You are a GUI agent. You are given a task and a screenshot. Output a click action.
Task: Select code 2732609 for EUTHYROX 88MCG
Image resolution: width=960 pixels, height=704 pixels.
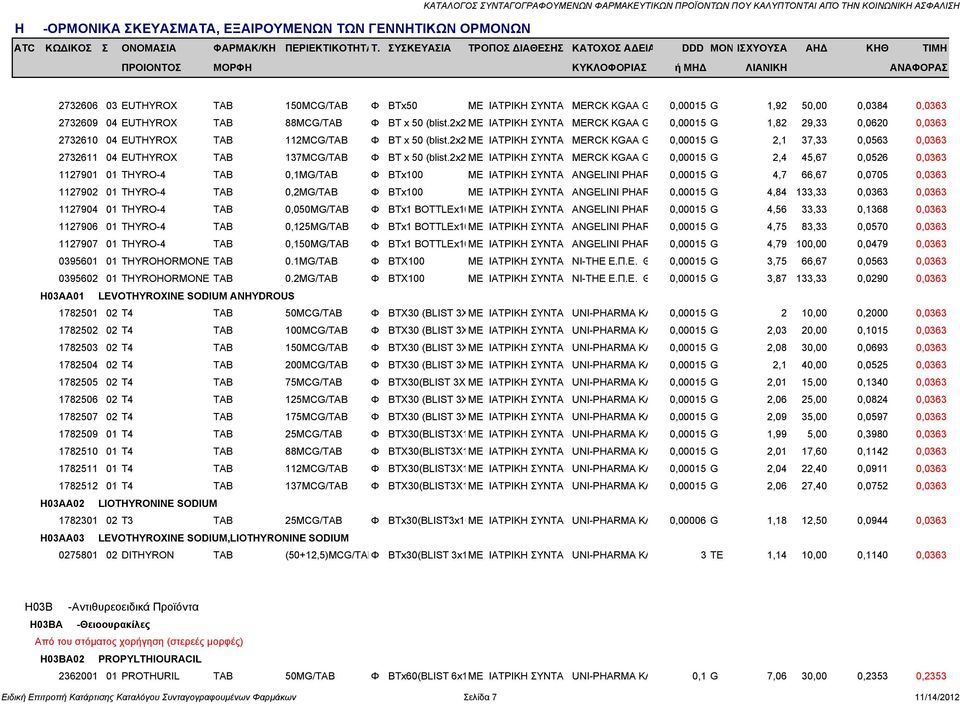[x=78, y=123]
